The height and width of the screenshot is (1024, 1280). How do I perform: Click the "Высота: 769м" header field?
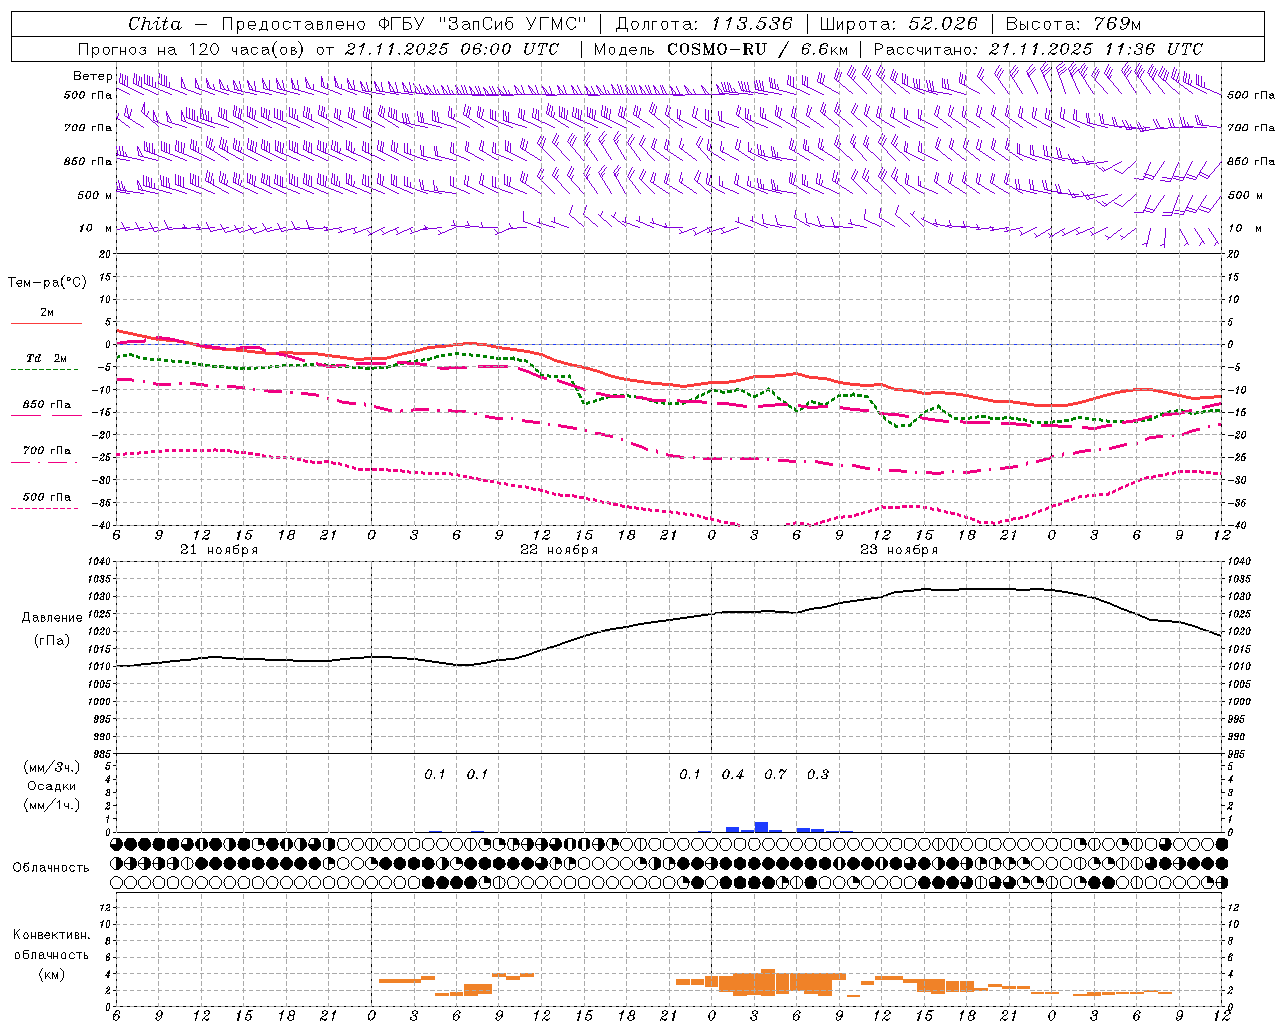tap(1073, 24)
